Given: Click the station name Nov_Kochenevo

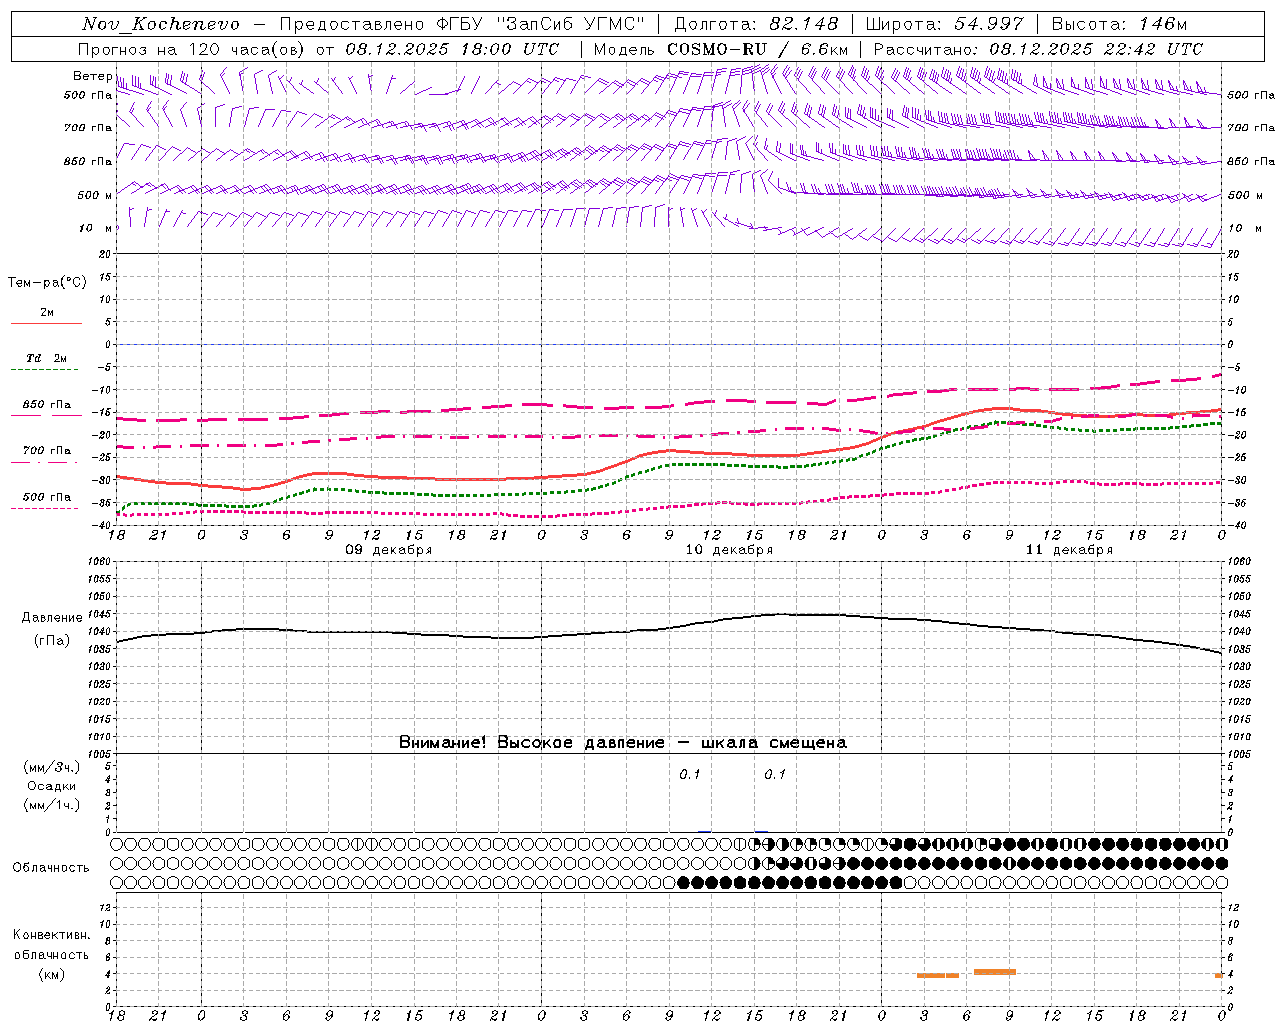Looking at the screenshot, I should click(161, 24).
